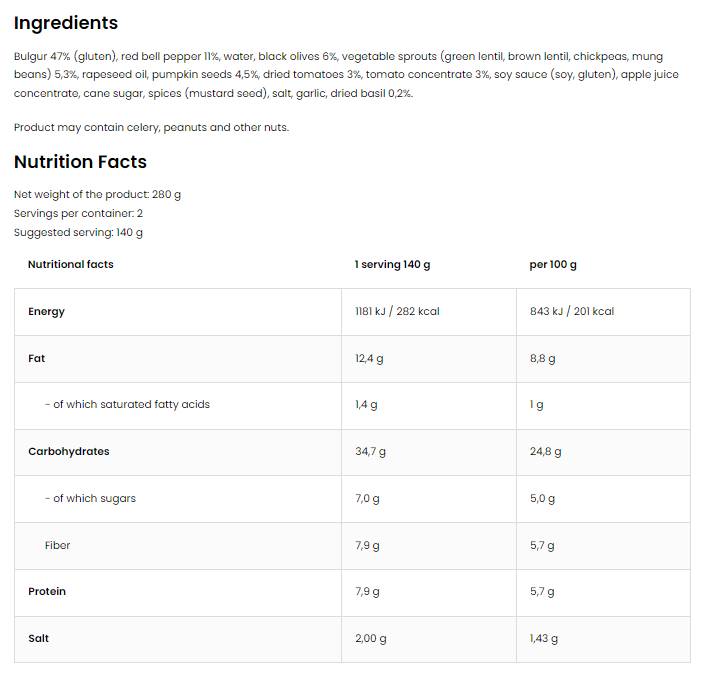Click the Fiber row label

(57, 546)
